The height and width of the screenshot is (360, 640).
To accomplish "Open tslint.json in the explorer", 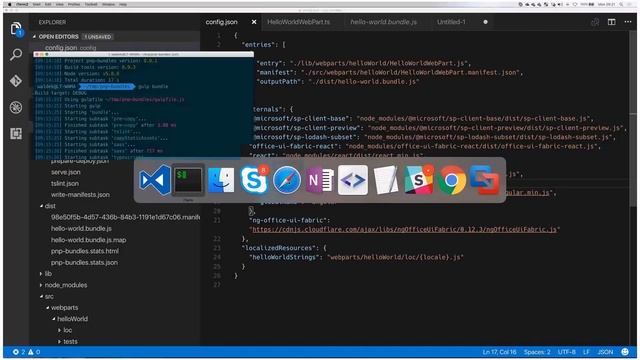I will point(65,184).
